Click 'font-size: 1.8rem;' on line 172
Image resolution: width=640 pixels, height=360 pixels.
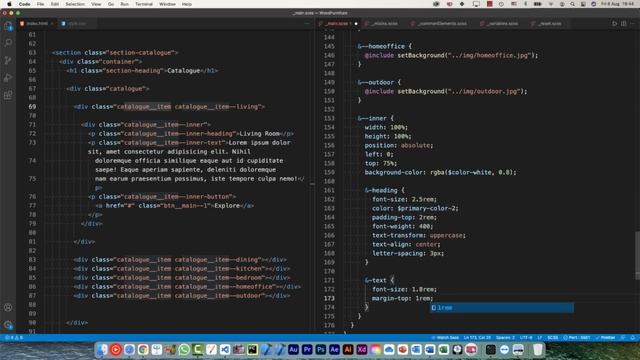pos(404,289)
